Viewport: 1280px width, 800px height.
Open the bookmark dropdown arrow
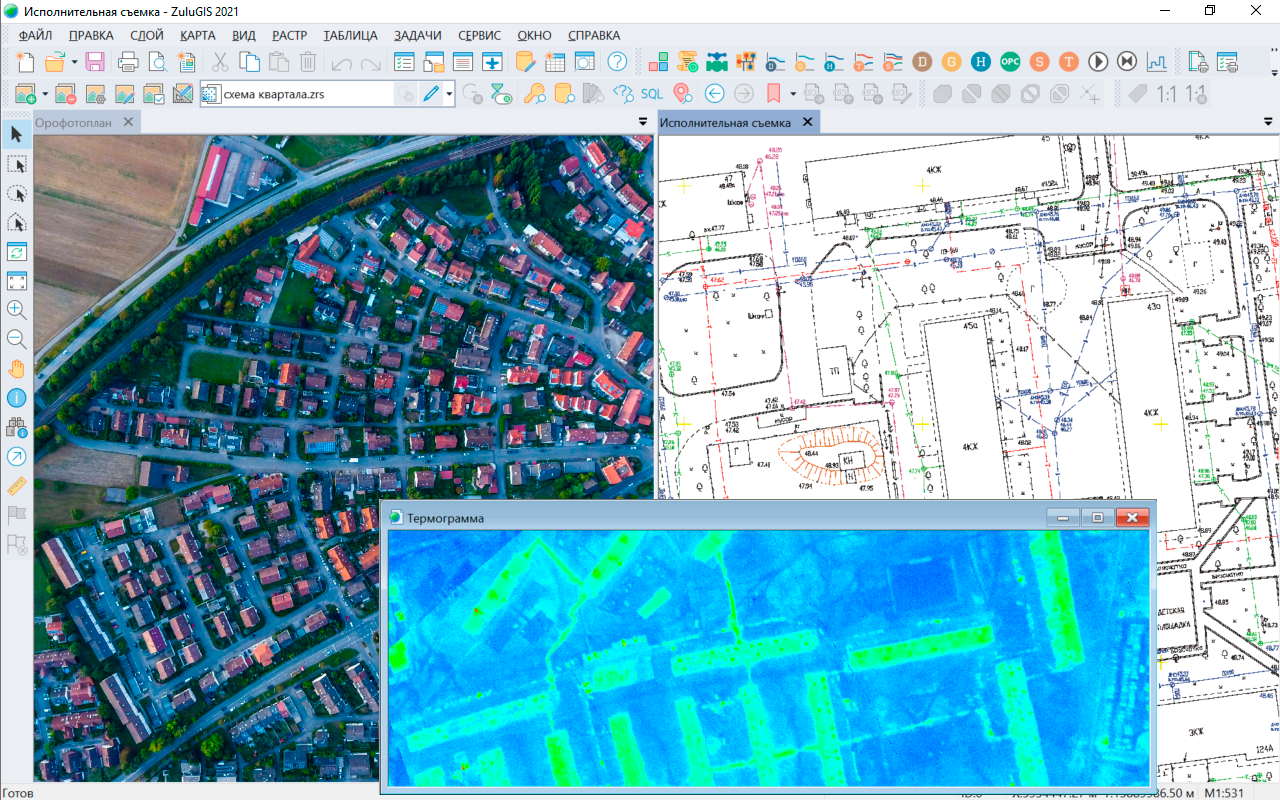(x=793, y=94)
